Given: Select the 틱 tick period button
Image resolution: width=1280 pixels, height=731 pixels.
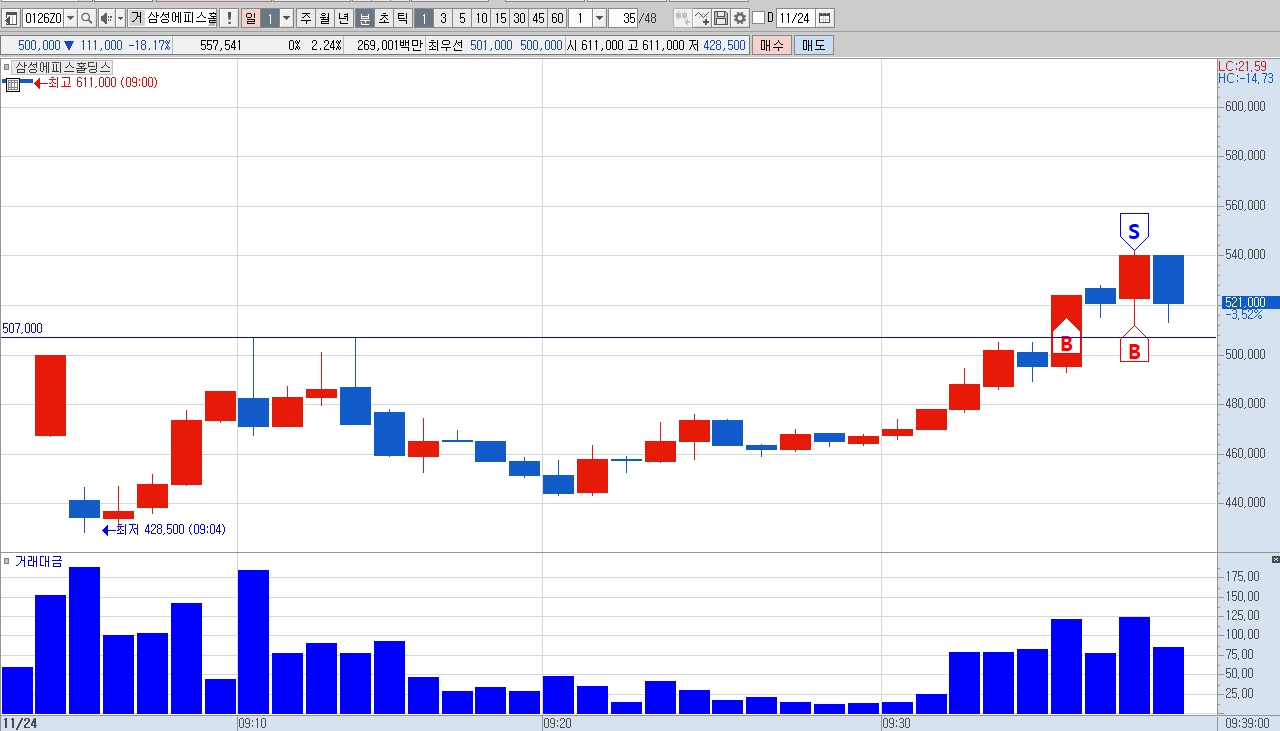Looking at the screenshot, I should click(402, 18).
